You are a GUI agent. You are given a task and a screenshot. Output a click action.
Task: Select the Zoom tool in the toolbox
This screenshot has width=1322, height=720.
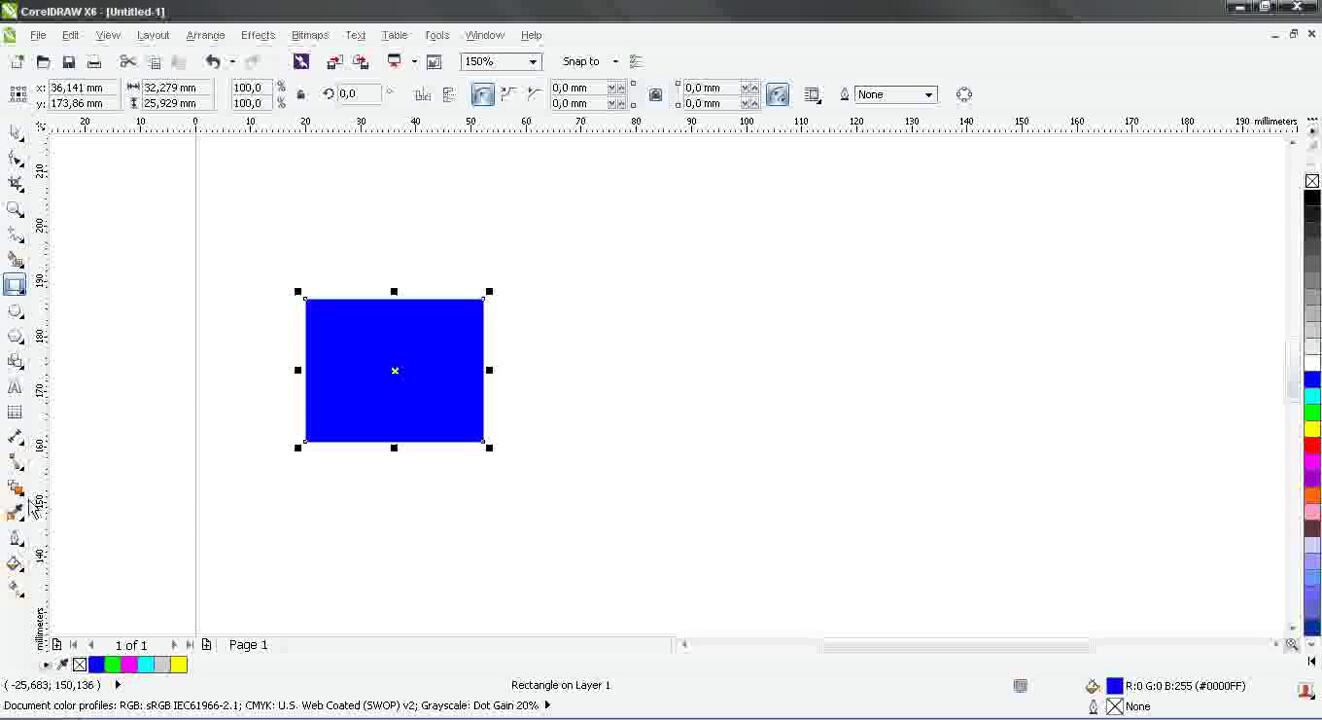click(15, 209)
